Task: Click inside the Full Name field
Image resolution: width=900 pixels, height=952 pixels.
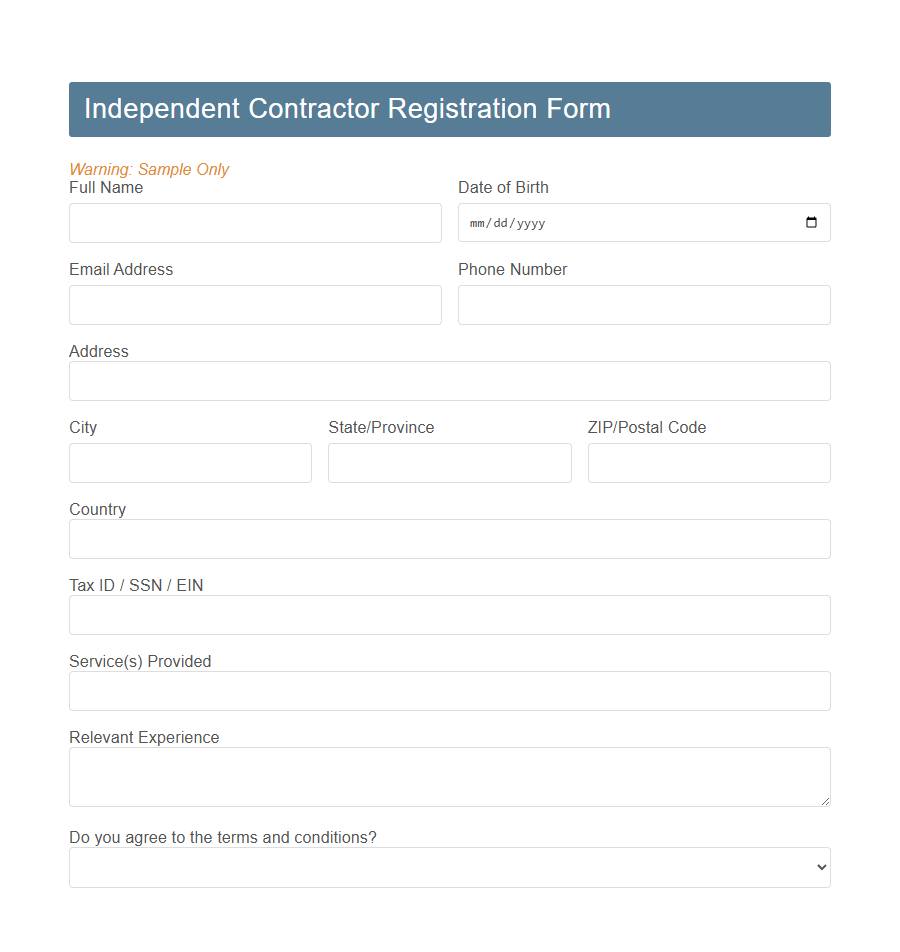Action: point(255,222)
